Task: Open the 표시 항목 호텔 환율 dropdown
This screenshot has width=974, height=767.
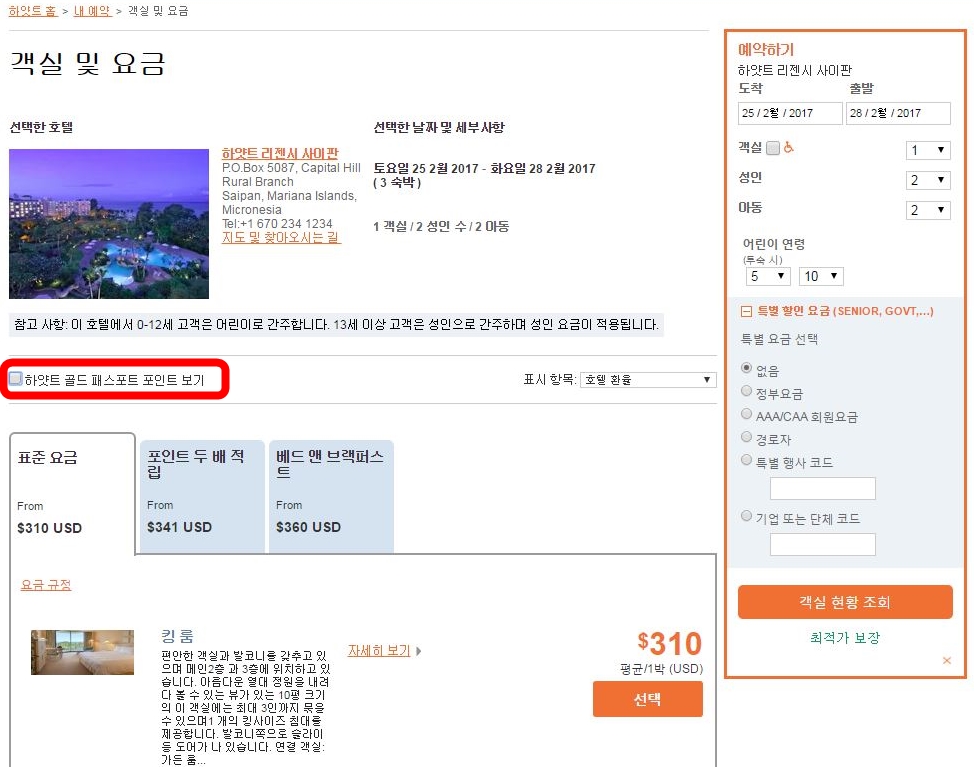Action: (648, 379)
